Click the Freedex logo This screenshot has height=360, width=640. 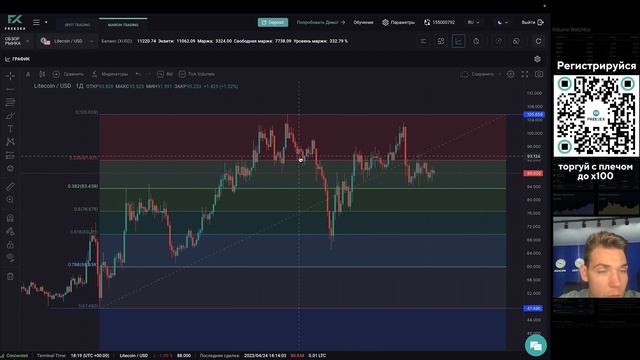tap(15, 22)
